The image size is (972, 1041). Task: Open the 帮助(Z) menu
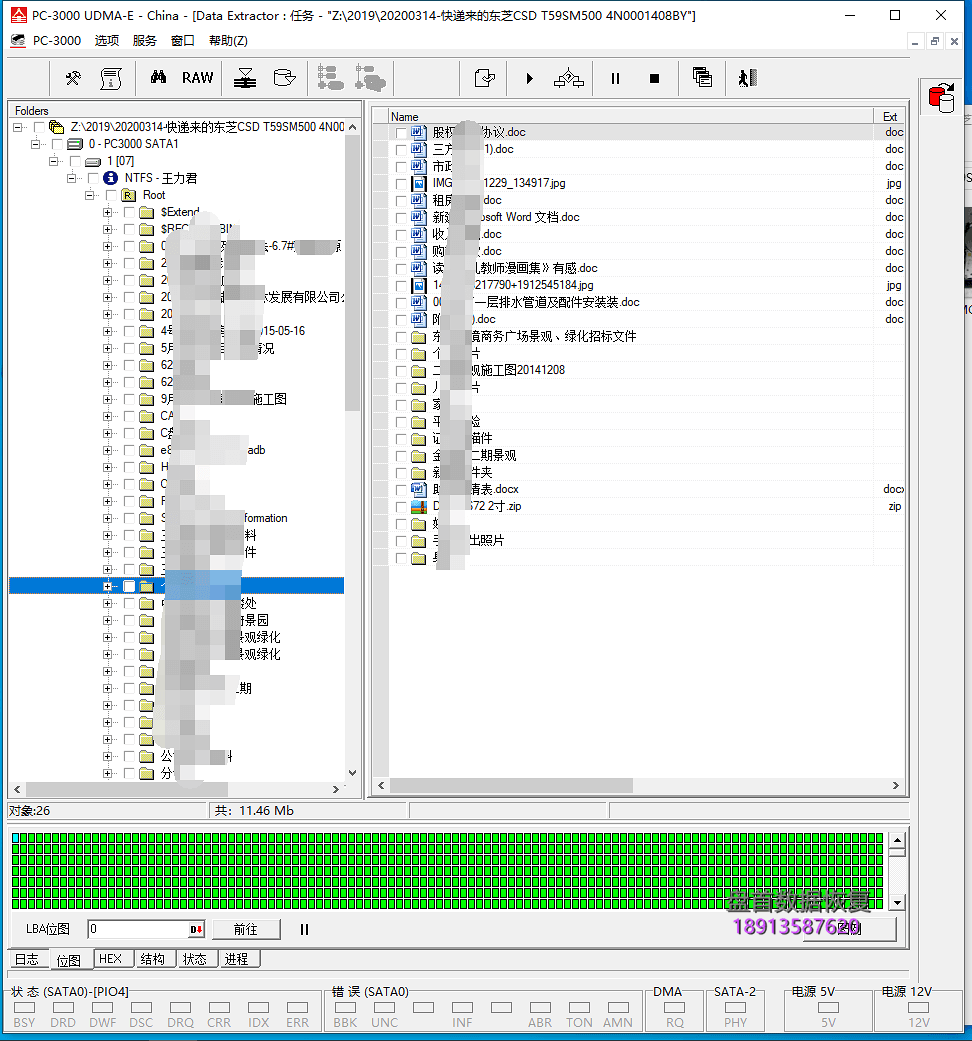(228, 40)
